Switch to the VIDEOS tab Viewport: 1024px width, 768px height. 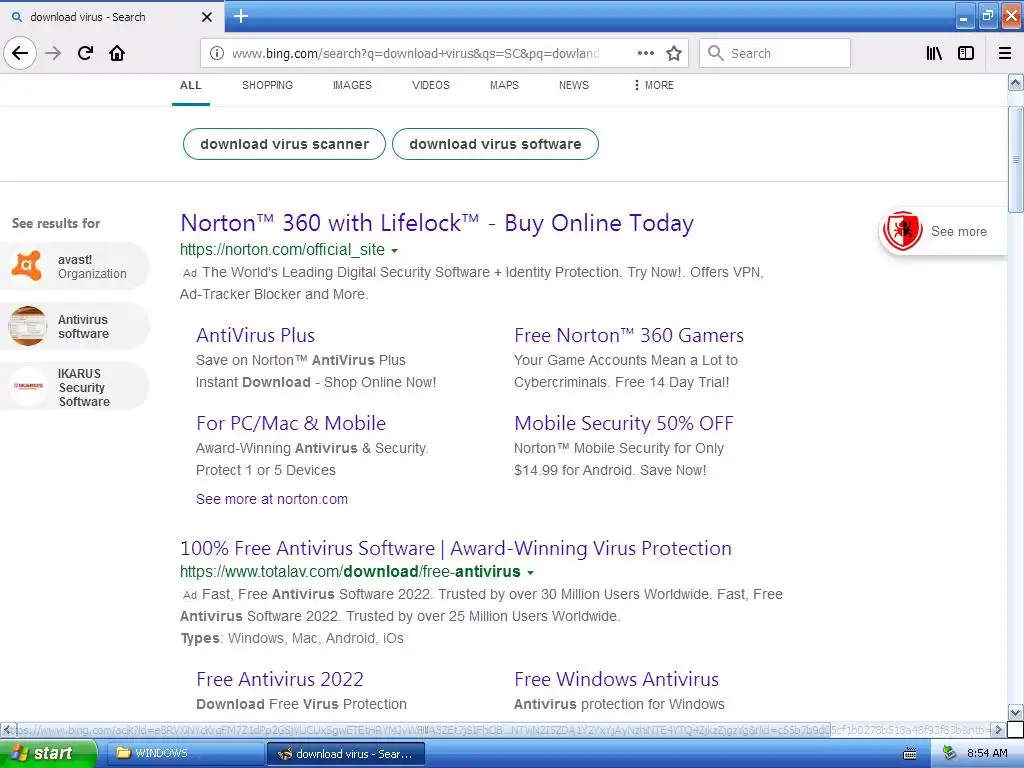pos(430,86)
